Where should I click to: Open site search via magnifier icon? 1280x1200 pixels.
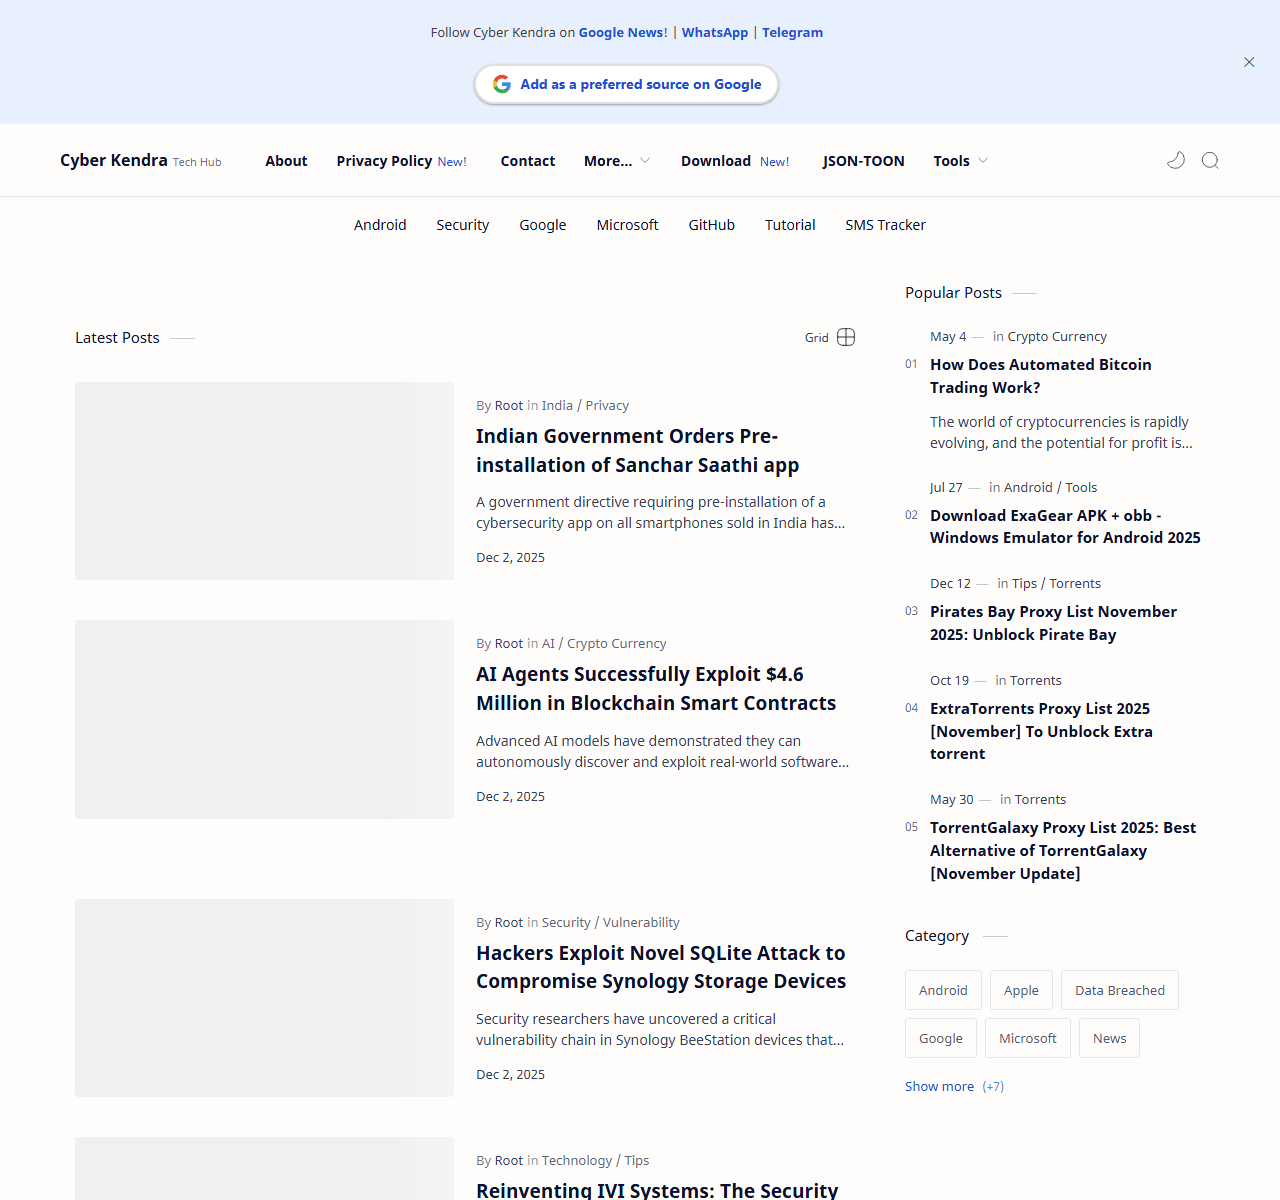click(x=1210, y=160)
